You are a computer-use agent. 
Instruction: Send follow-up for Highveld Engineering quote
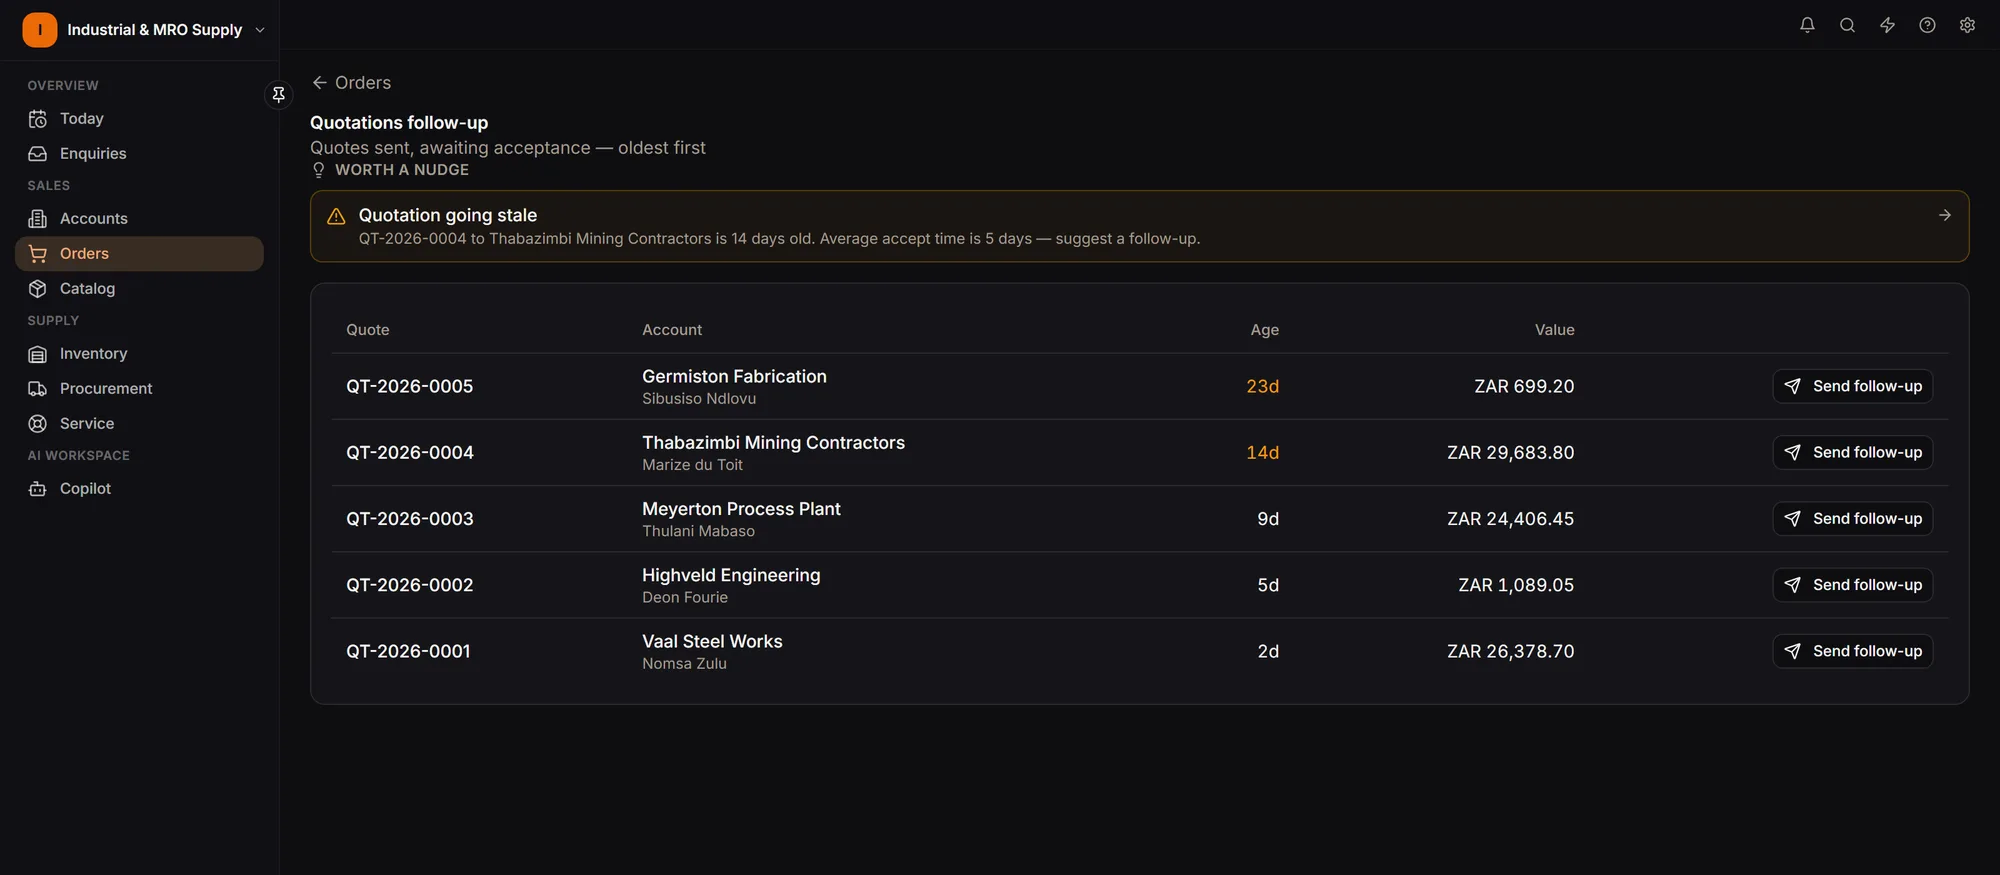1852,585
